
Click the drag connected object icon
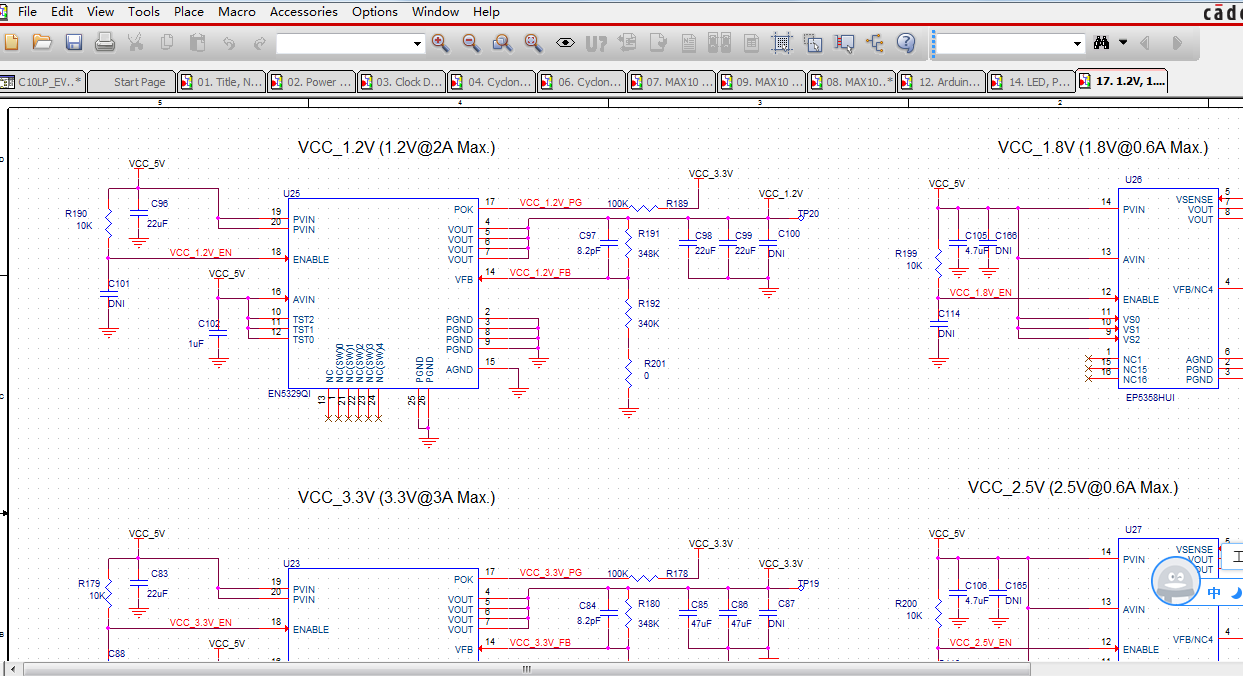(x=844, y=43)
